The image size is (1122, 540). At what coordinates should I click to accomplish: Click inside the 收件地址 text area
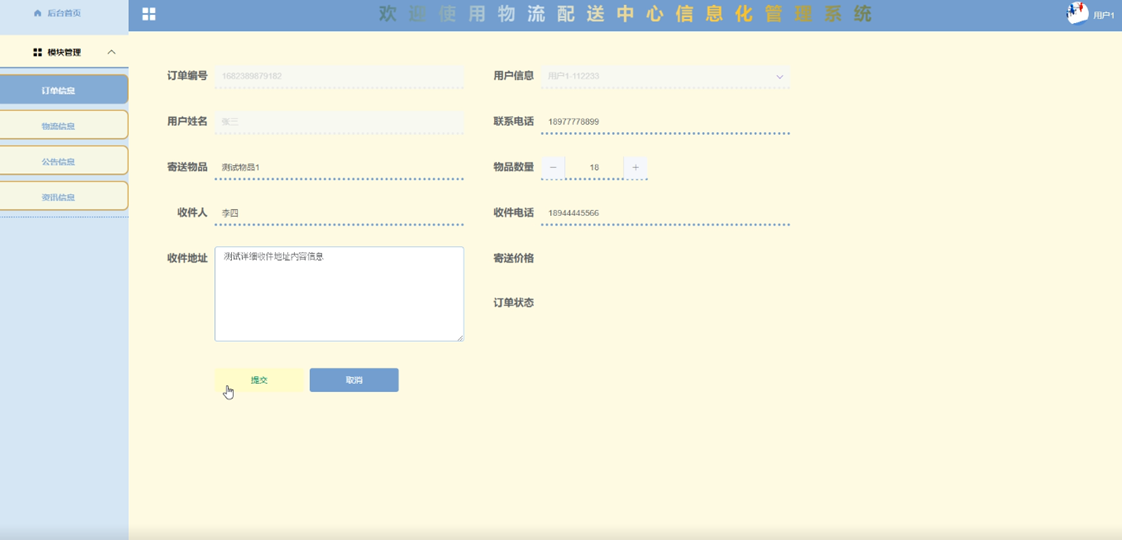coord(339,294)
